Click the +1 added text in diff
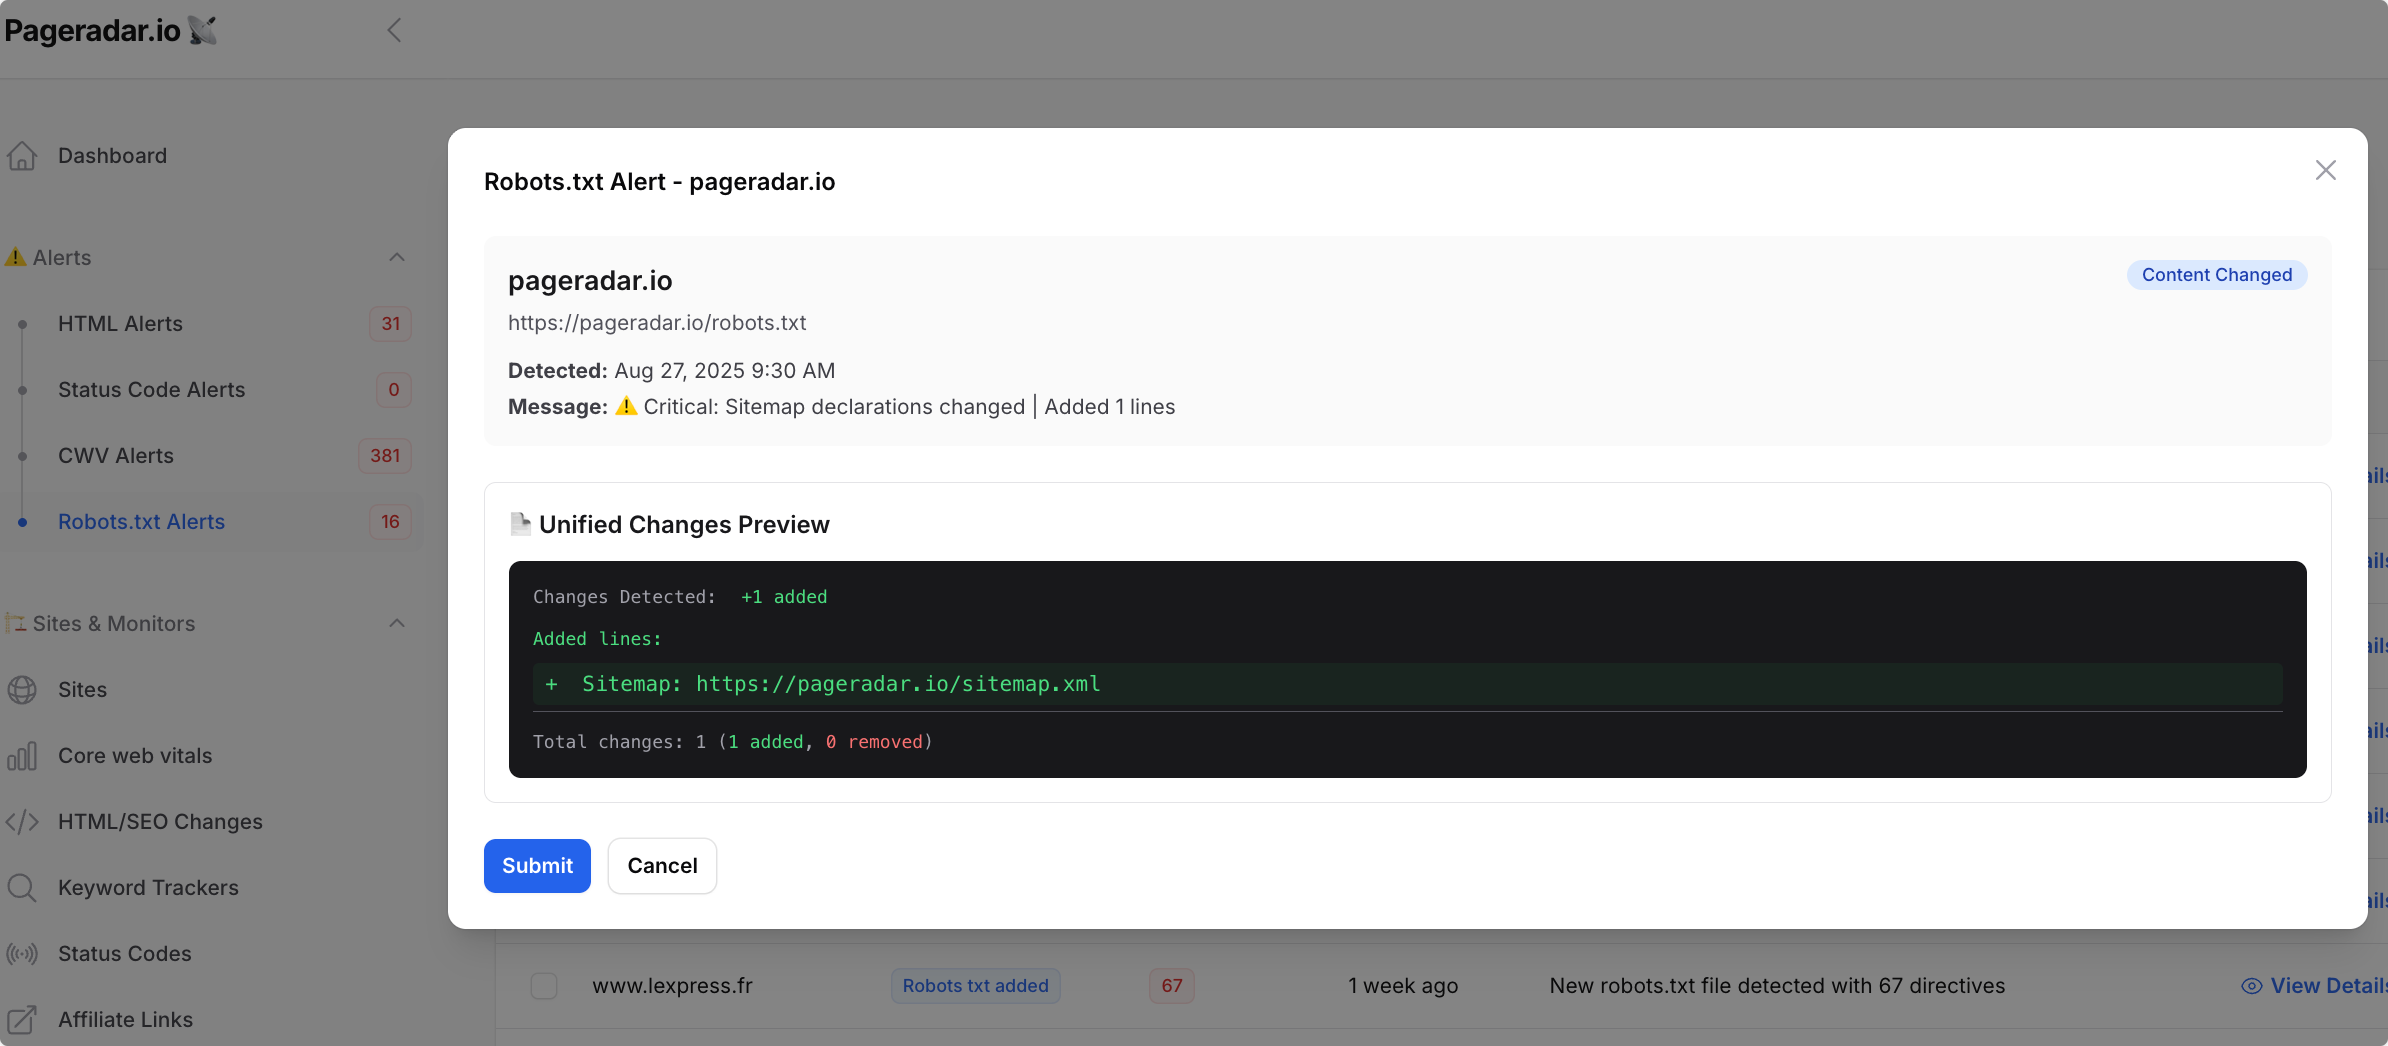Image resolution: width=2388 pixels, height=1046 pixels. (x=784, y=597)
